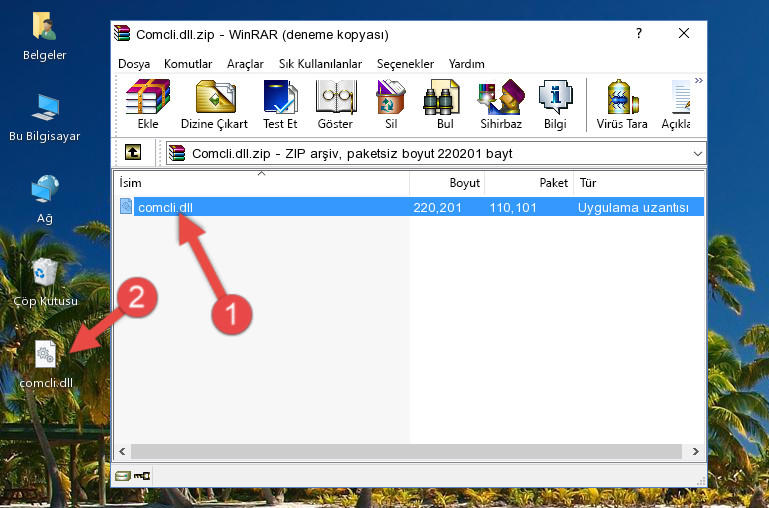Click the archive icon in address bar
The width and height of the screenshot is (769, 508).
pyautogui.click(x=177, y=153)
